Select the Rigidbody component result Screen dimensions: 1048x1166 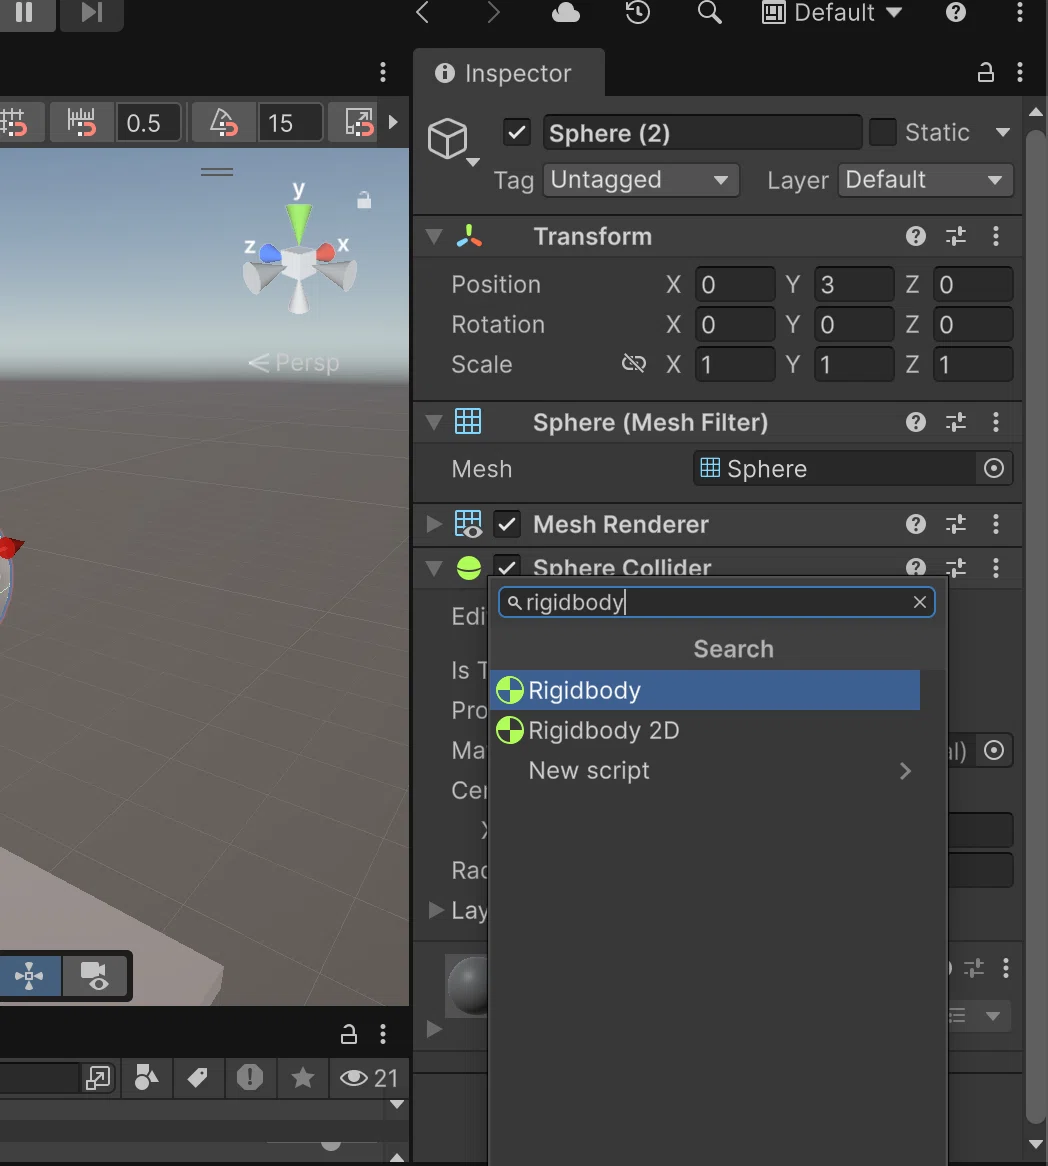pyautogui.click(x=705, y=690)
